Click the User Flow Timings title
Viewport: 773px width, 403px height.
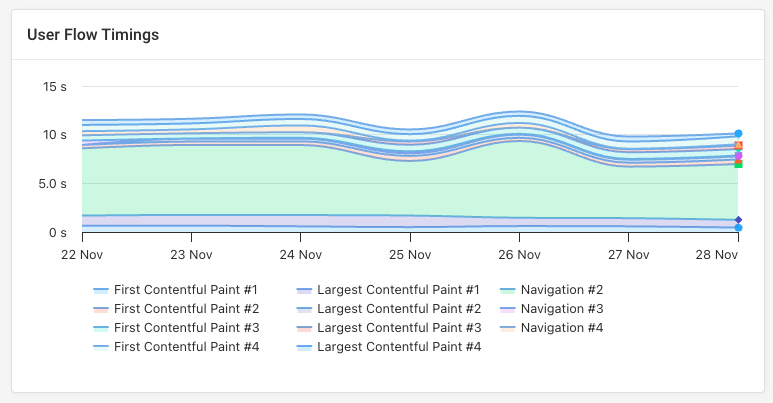pos(93,35)
